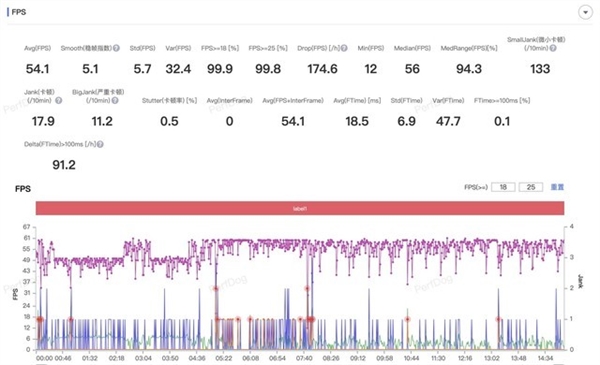This screenshot has width=600, height=365.
Task: Click red jank marker near 10:44
Action: point(408,319)
